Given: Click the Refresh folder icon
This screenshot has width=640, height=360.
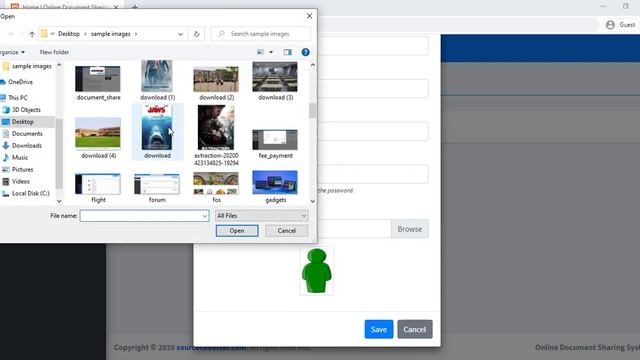Looking at the screenshot, I should (196, 34).
